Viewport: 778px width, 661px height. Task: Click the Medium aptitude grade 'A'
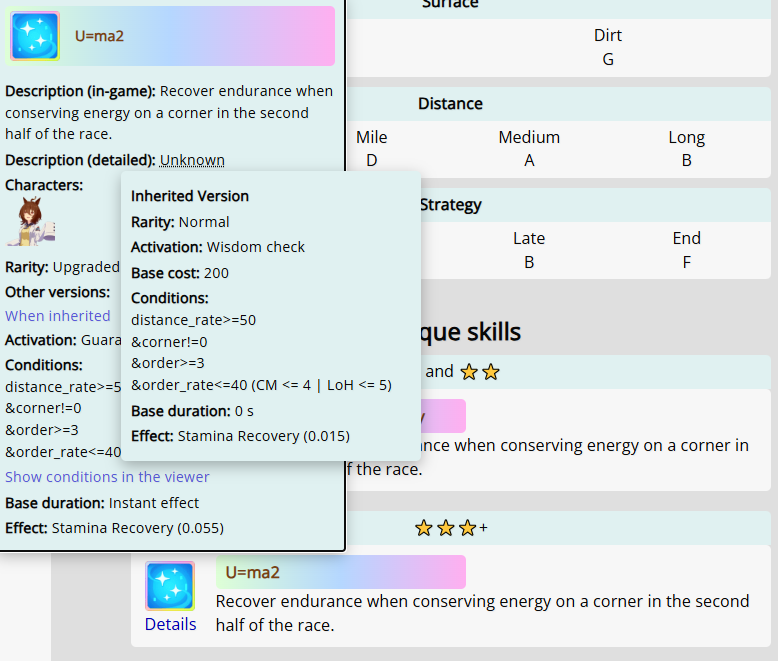click(x=529, y=160)
